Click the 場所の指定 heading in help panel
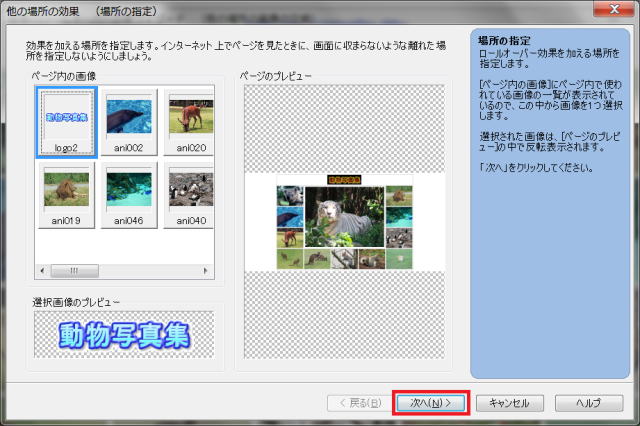 504,41
